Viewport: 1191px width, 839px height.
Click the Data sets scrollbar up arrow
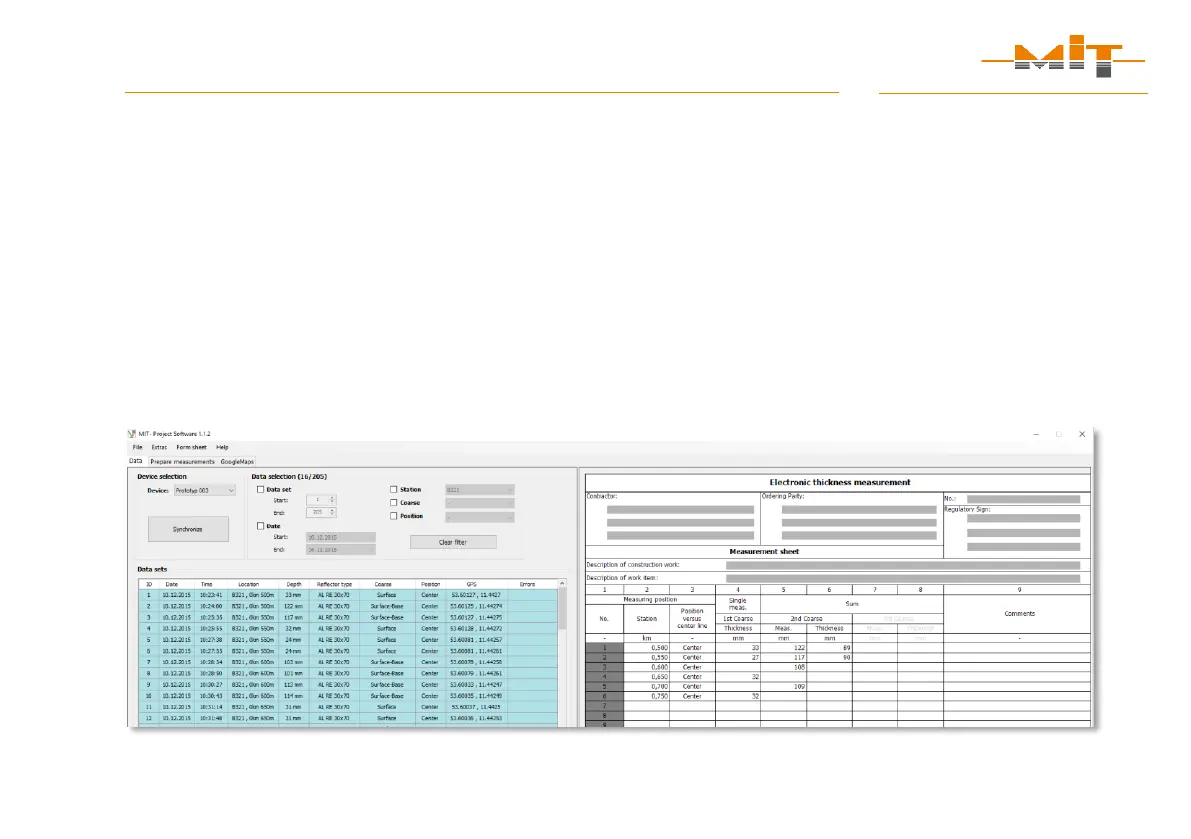[562, 583]
